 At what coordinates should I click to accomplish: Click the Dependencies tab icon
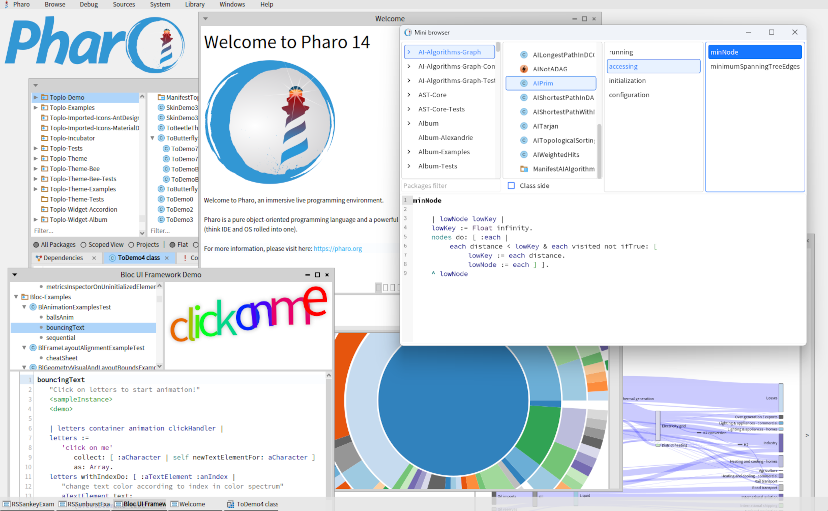tap(39, 258)
